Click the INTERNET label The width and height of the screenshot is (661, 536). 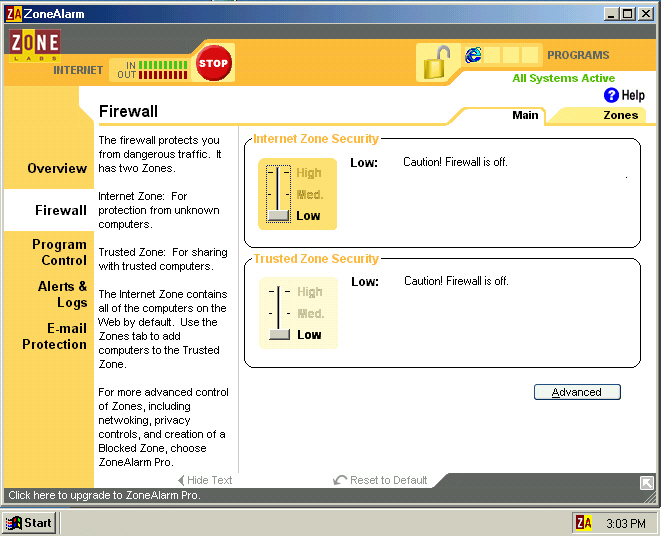pyautogui.click(x=78, y=70)
